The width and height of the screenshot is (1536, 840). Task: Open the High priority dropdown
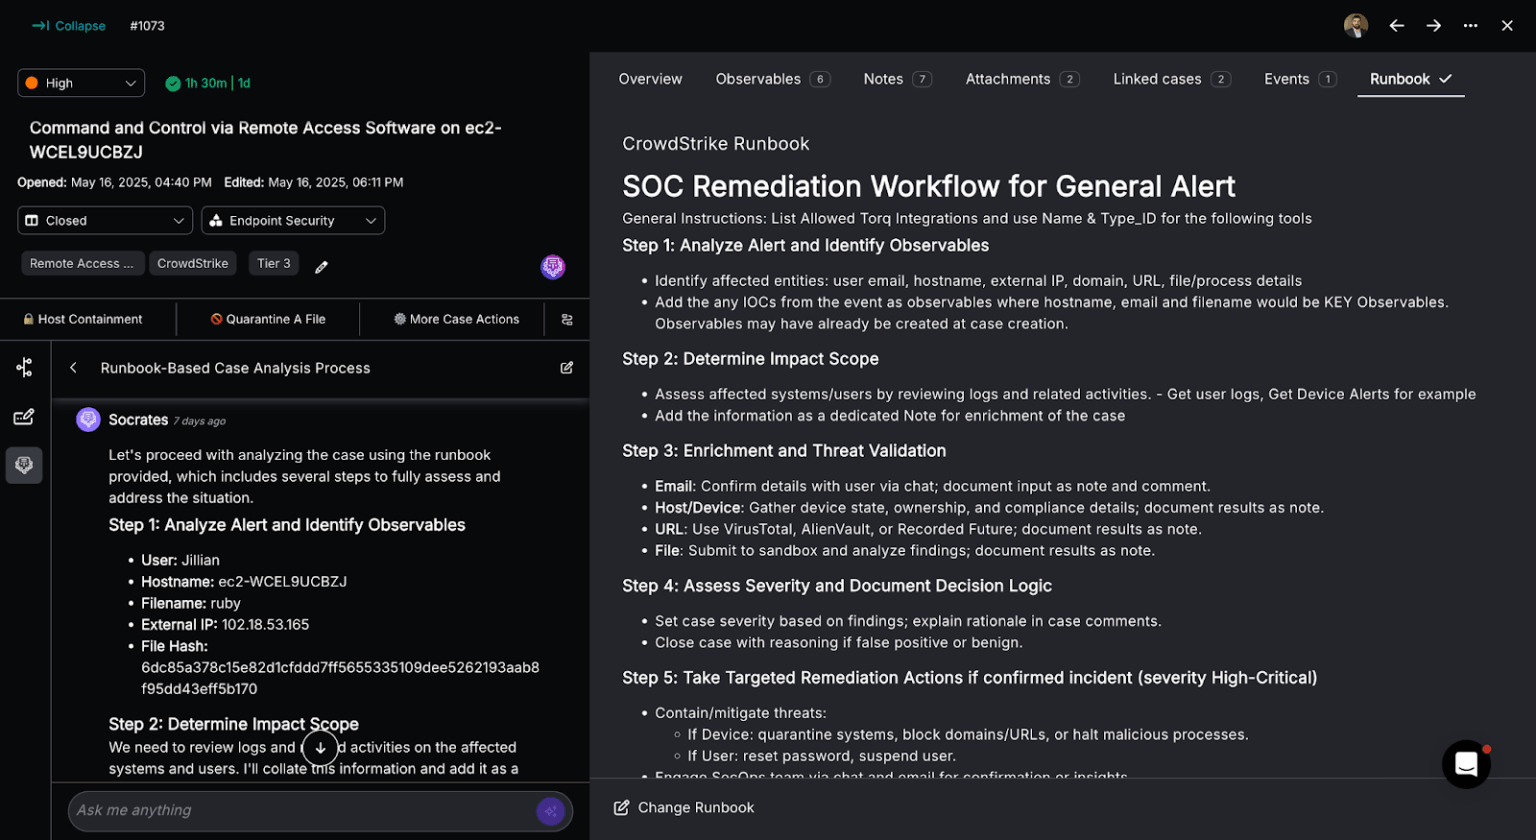[x=80, y=83]
